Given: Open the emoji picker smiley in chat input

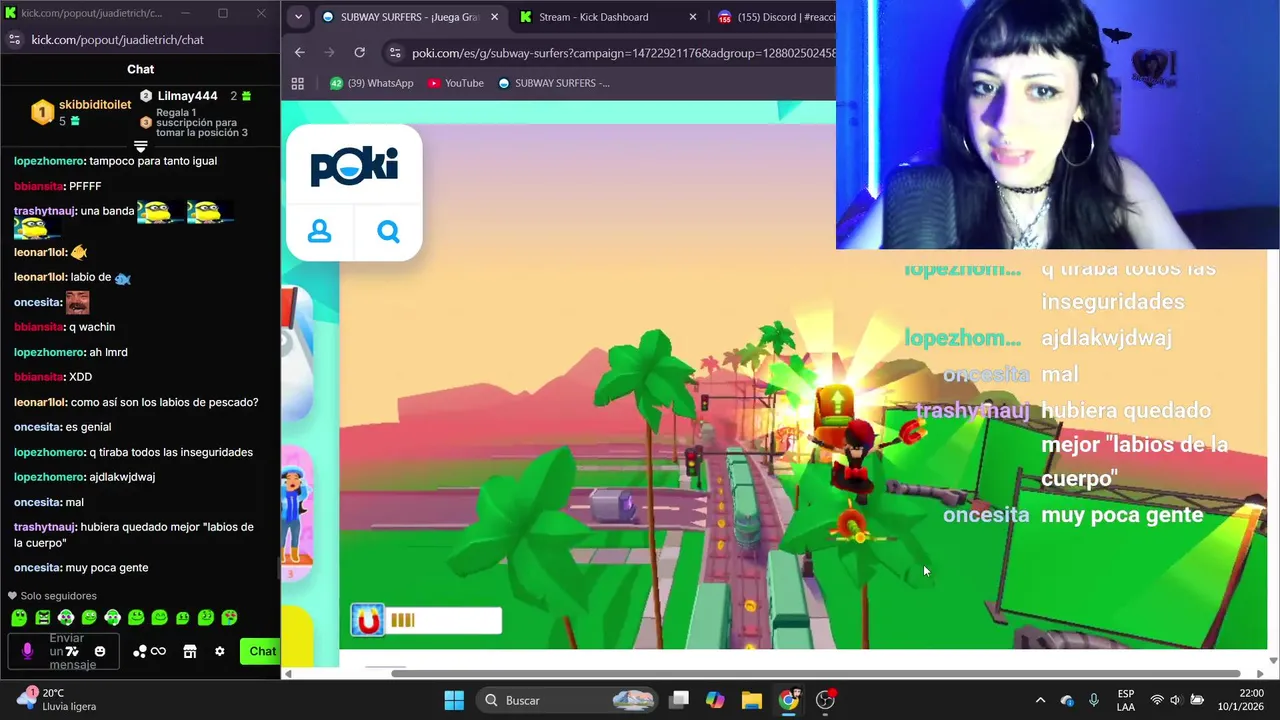Looking at the screenshot, I should [100, 651].
